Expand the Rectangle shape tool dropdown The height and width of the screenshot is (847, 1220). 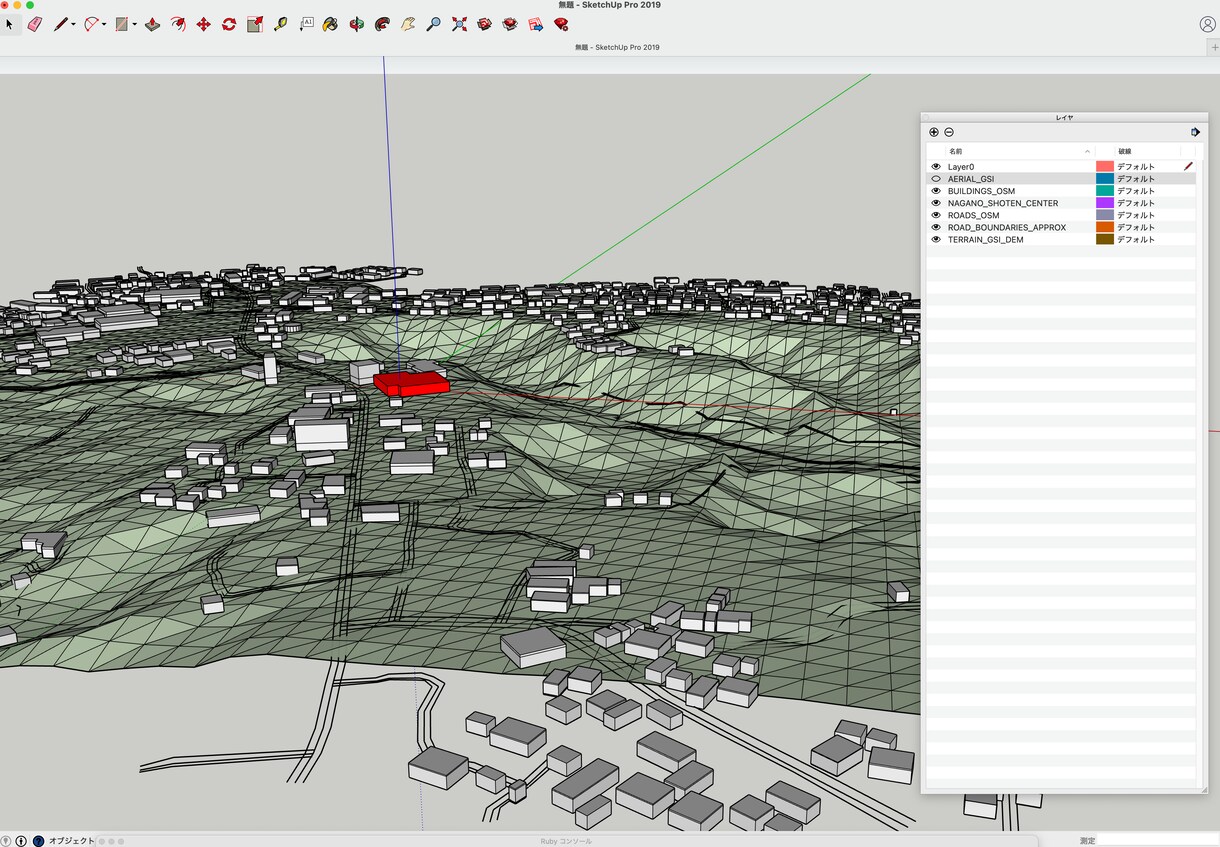(135, 25)
